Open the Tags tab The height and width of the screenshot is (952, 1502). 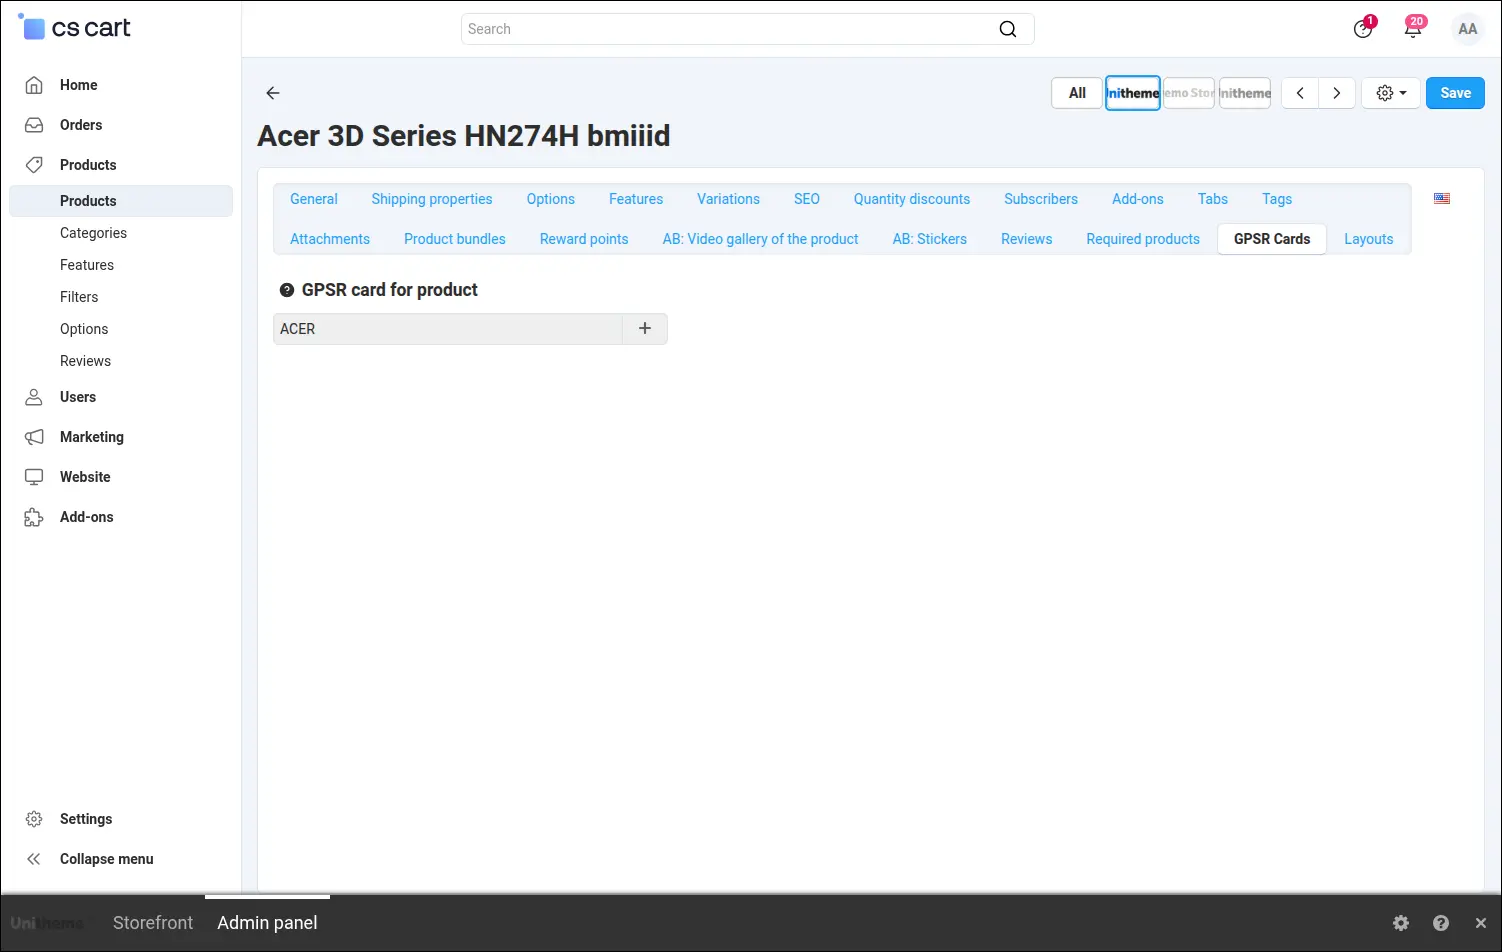click(x=1277, y=199)
